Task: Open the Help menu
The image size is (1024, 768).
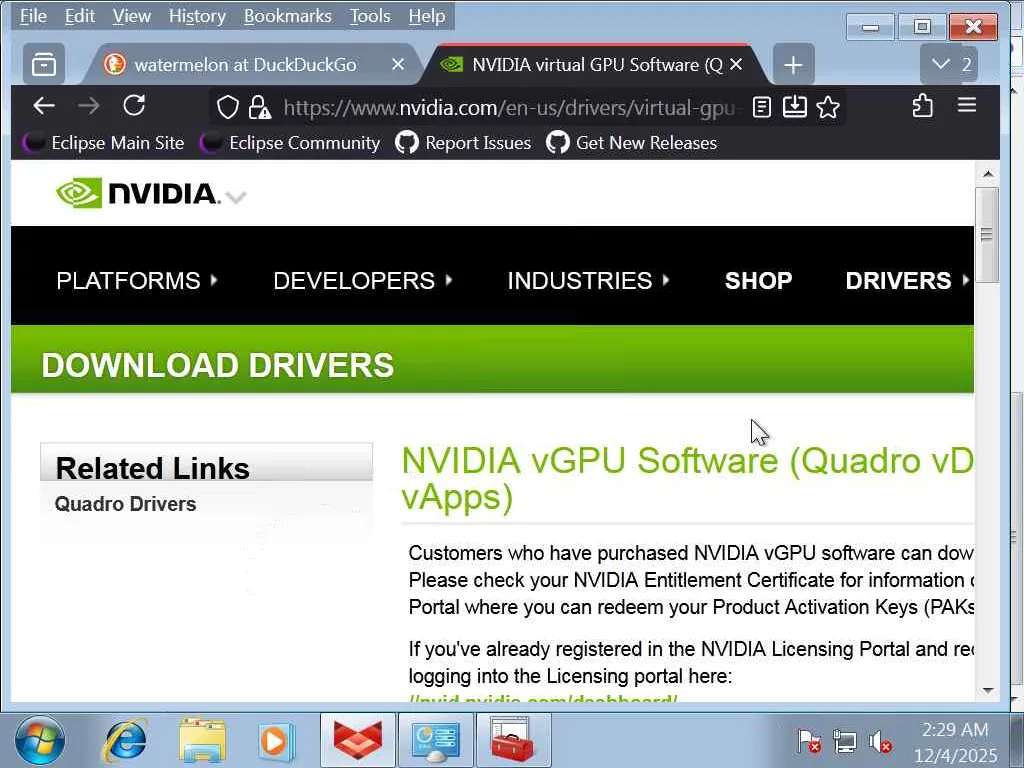Action: (x=426, y=16)
